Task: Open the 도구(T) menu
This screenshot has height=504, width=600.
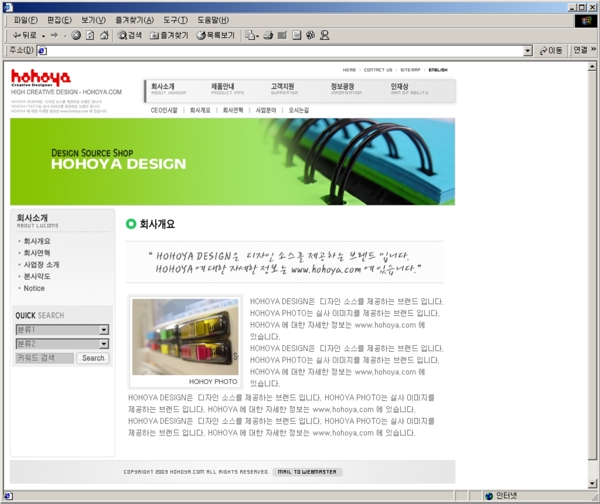Action: (x=176, y=20)
